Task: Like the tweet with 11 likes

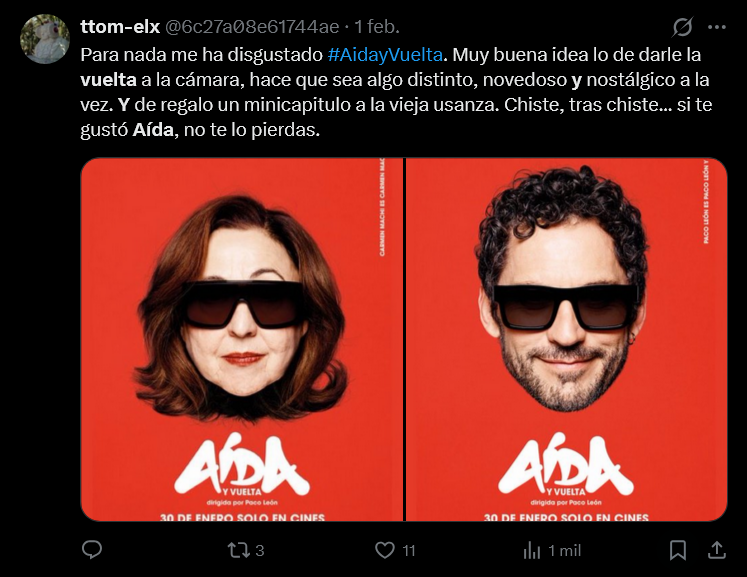Action: tap(384, 550)
